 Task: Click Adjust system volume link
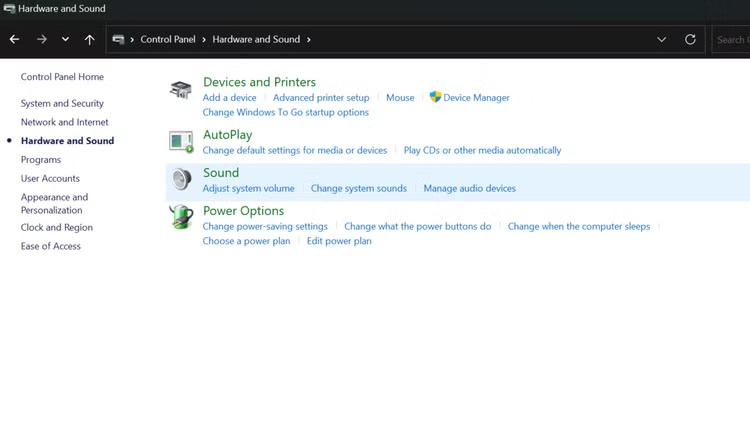click(x=248, y=188)
